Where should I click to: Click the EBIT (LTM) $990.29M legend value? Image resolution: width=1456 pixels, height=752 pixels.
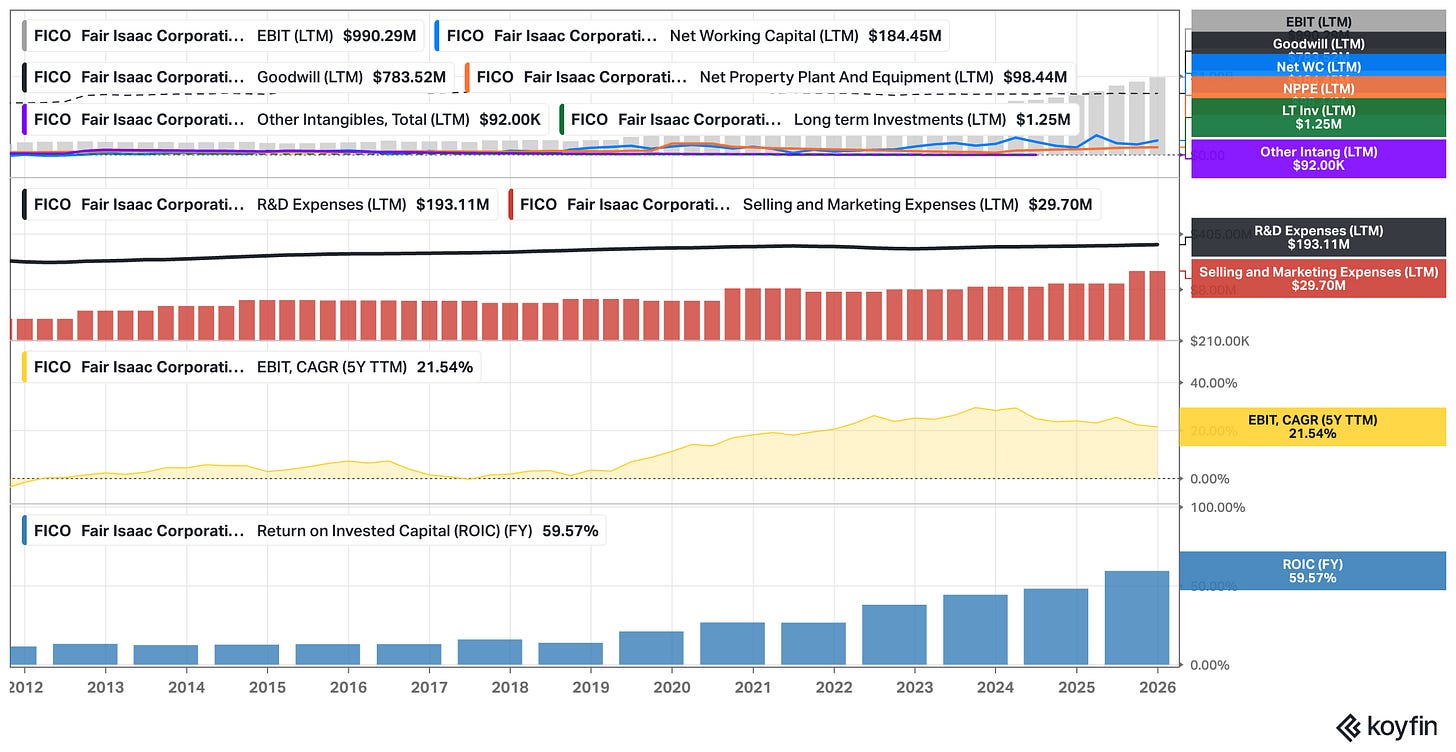tap(379, 36)
